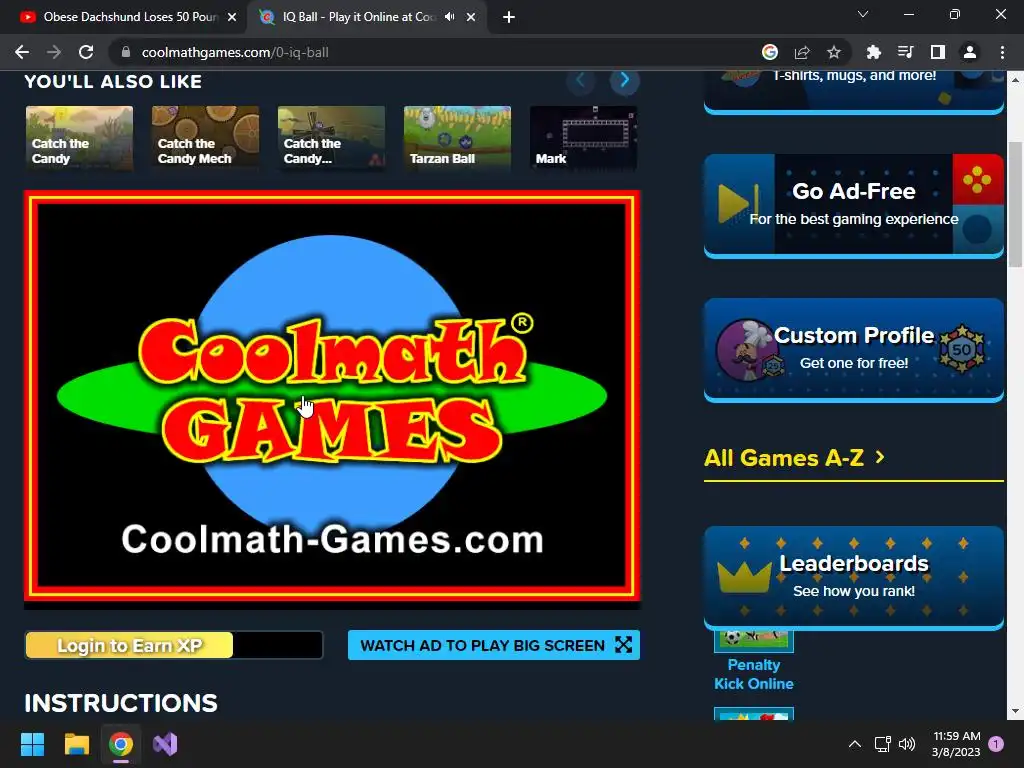Toggle the Chrome side panel
Viewport: 1024px width, 768px height.
tap(938, 52)
